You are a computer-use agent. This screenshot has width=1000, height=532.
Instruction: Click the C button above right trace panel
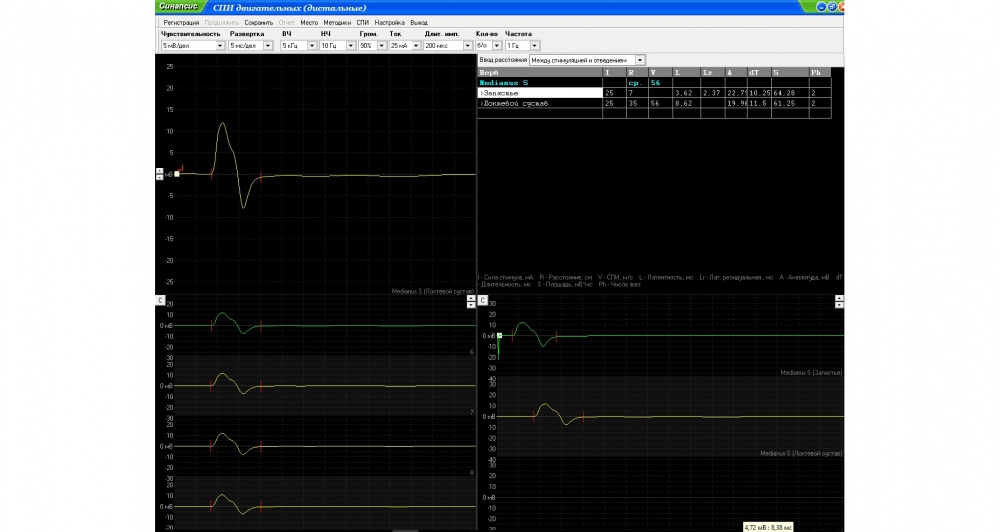[483, 300]
